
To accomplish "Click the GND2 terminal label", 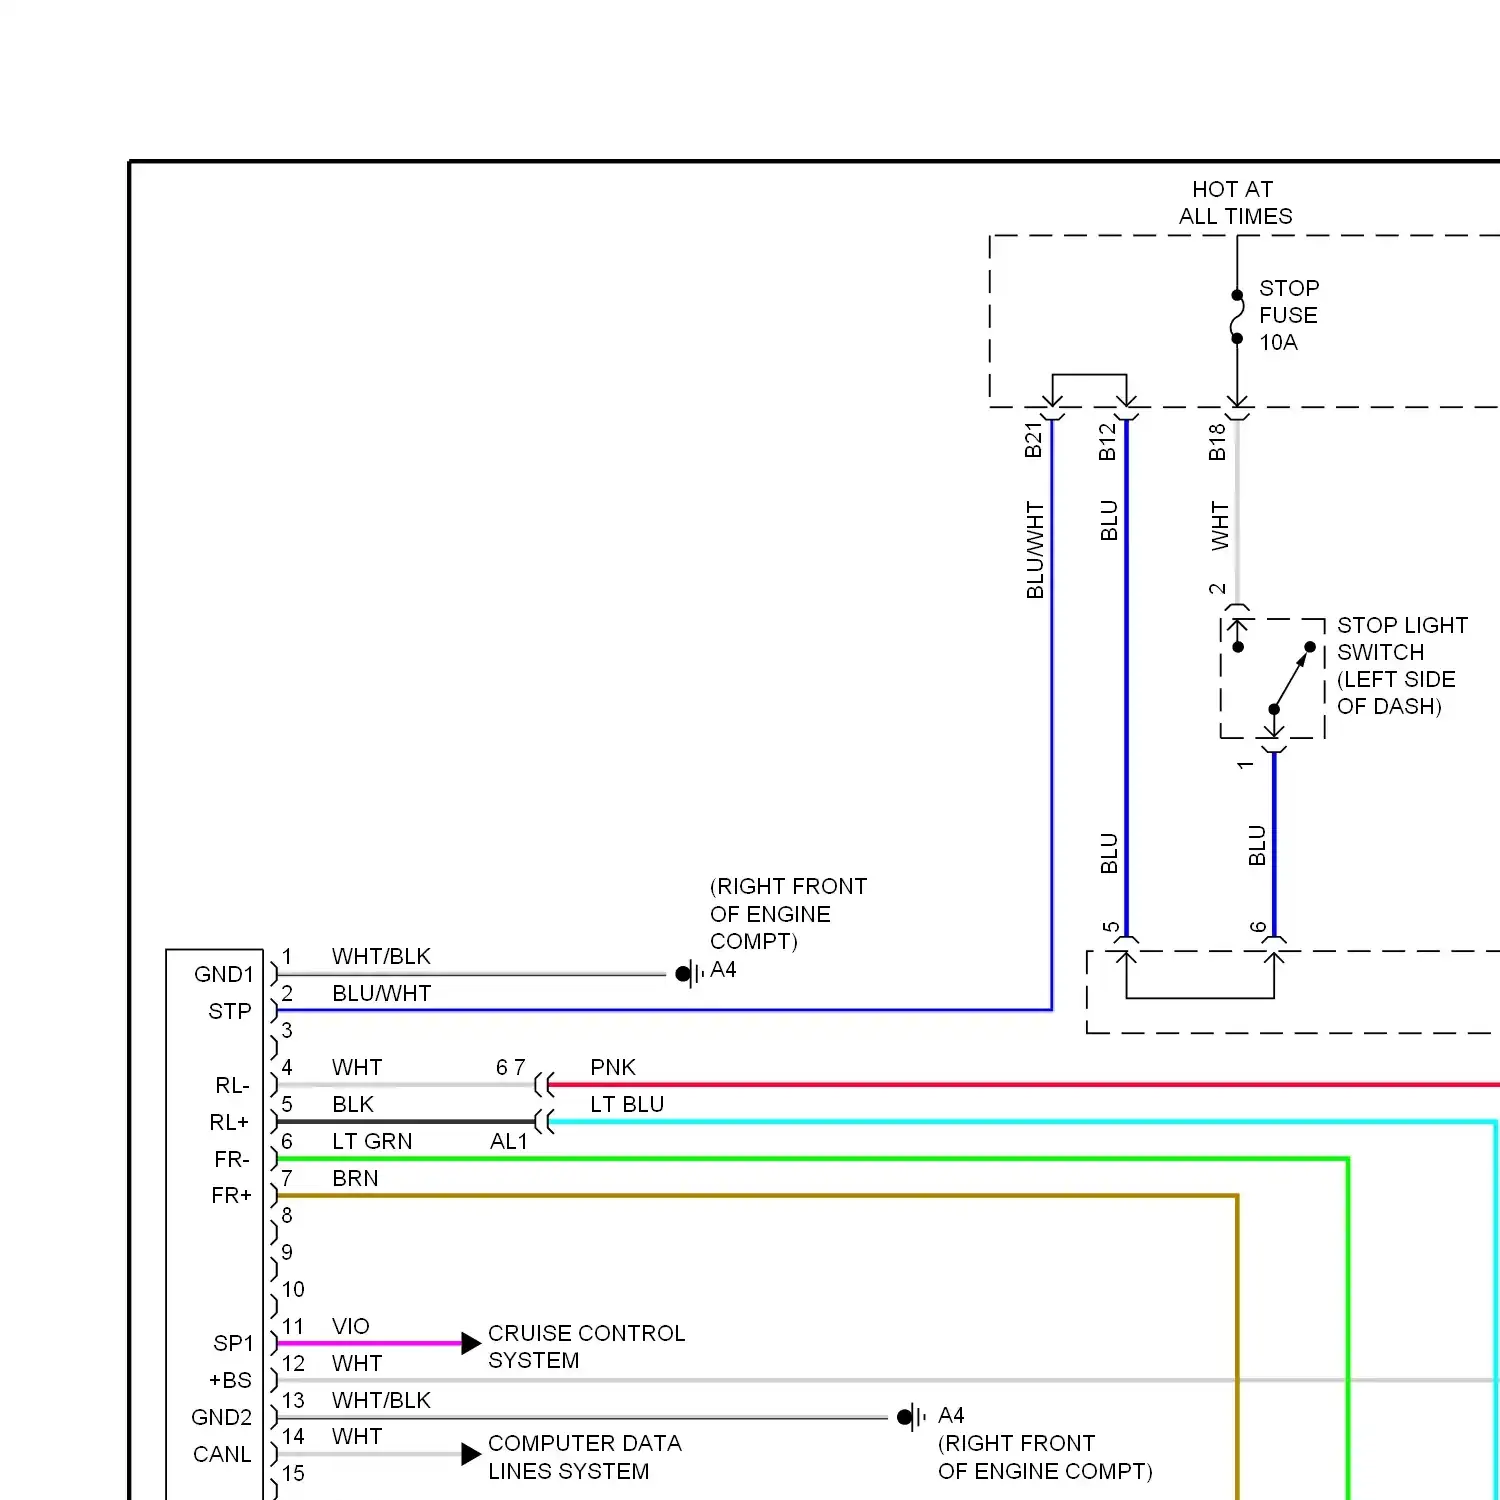I will 222,1417.
